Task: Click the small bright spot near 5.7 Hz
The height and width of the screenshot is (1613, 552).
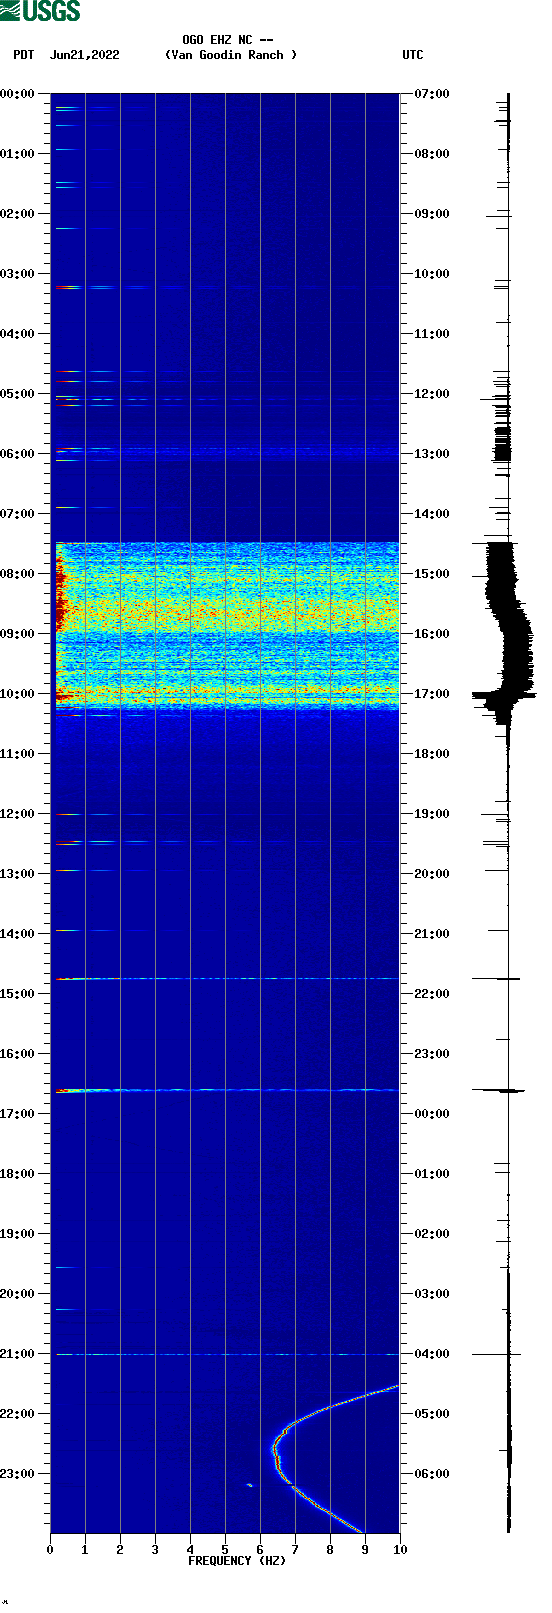Action: pyautogui.click(x=249, y=1485)
